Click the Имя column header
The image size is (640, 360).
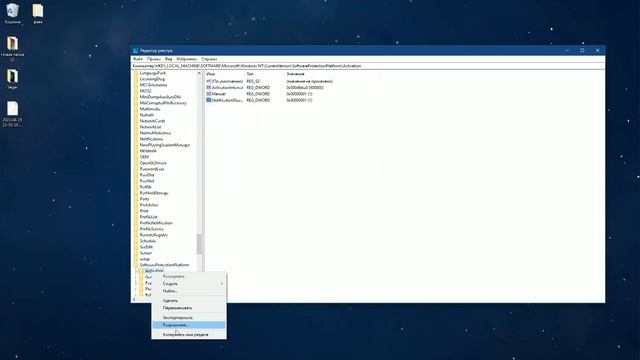224,74
